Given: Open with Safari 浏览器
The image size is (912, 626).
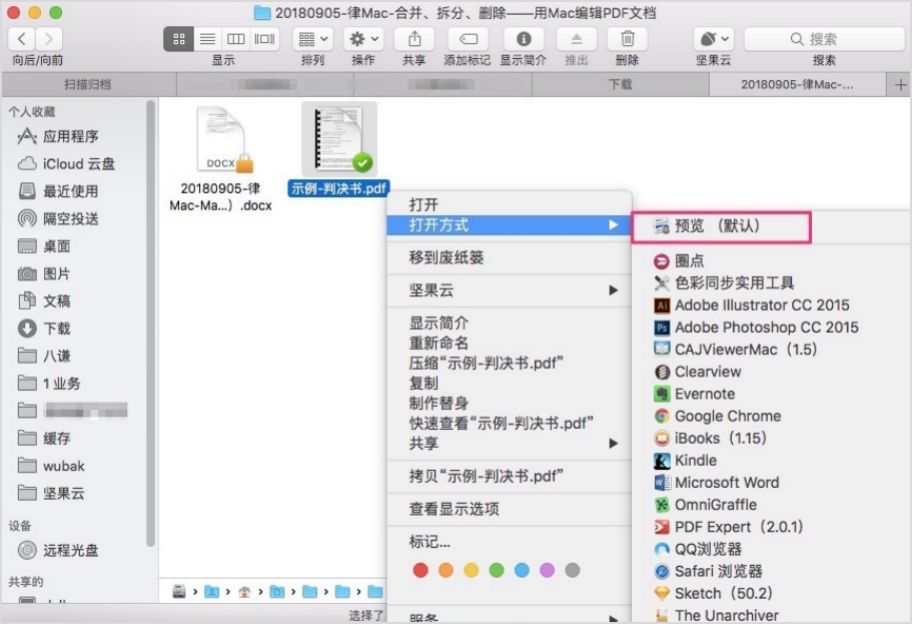Looking at the screenshot, I should (x=771, y=571).
